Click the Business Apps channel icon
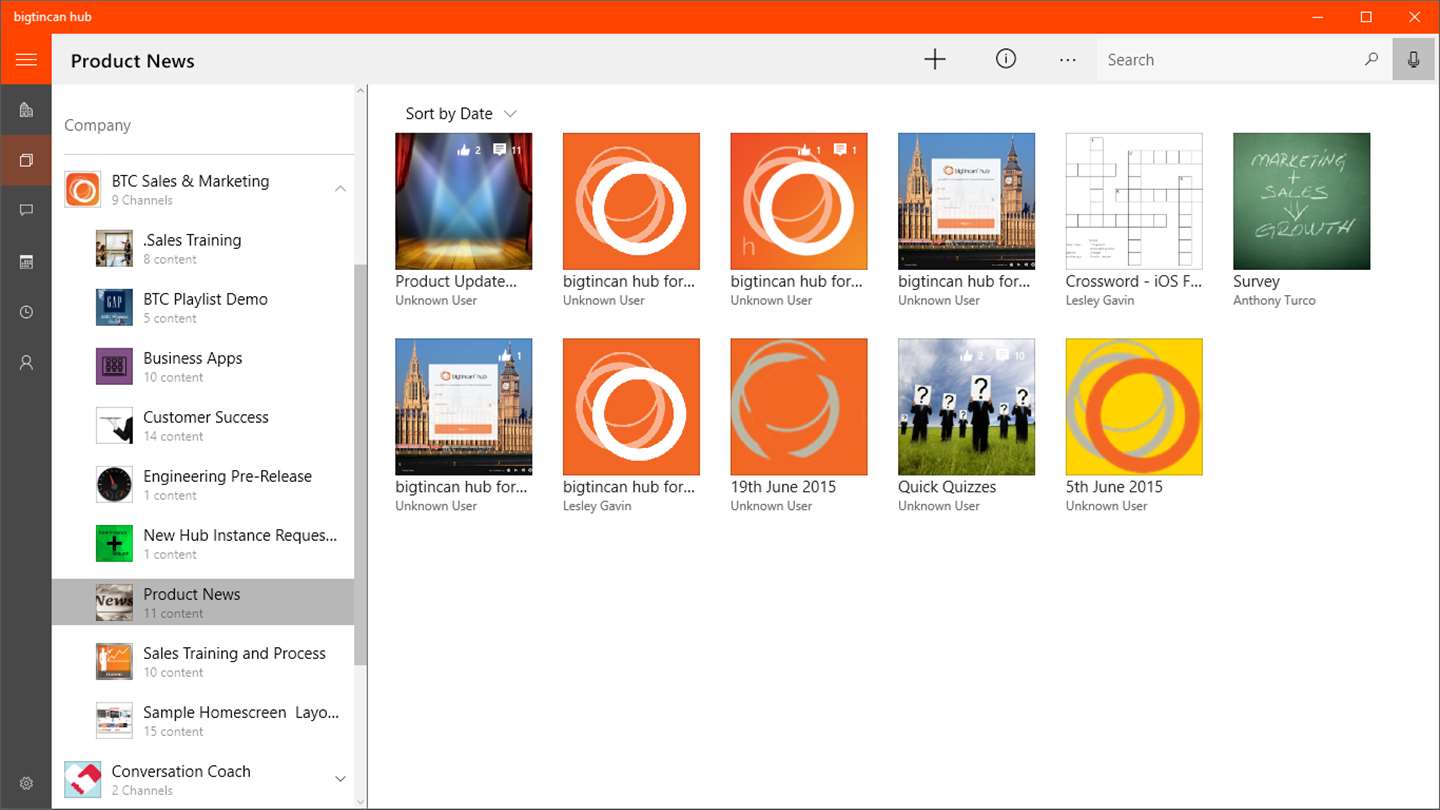The image size is (1440, 810). click(x=114, y=366)
